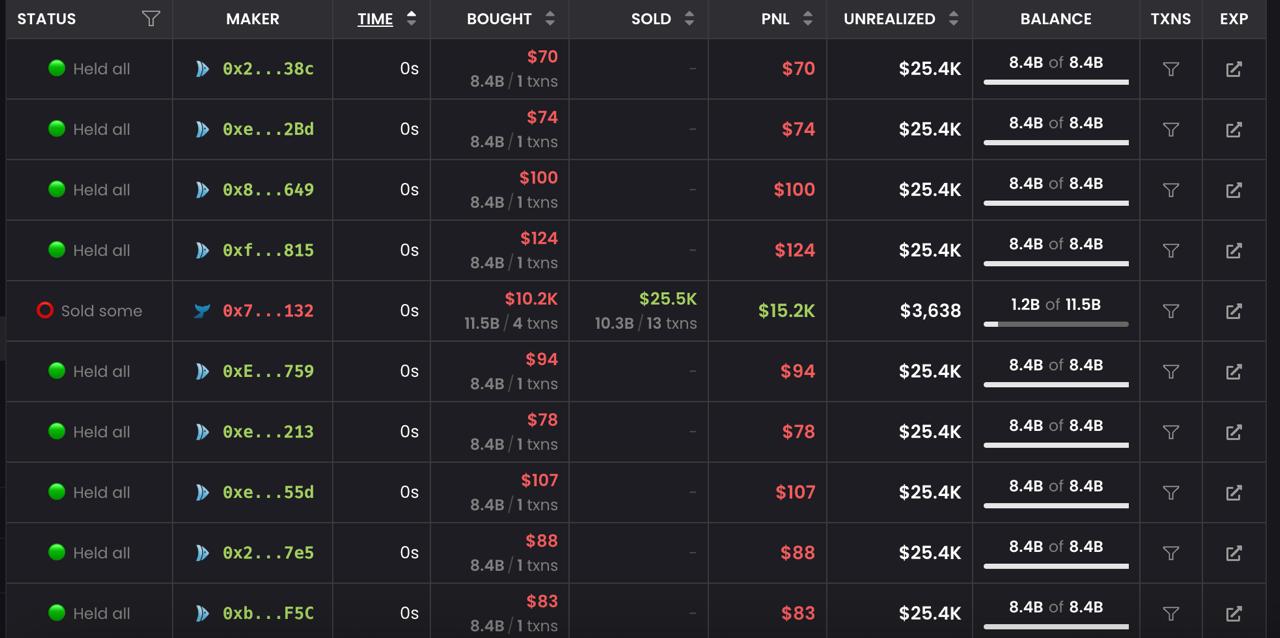This screenshot has height=638, width=1280.
Task: Click the STATUS column filter funnel icon
Action: [150, 19]
